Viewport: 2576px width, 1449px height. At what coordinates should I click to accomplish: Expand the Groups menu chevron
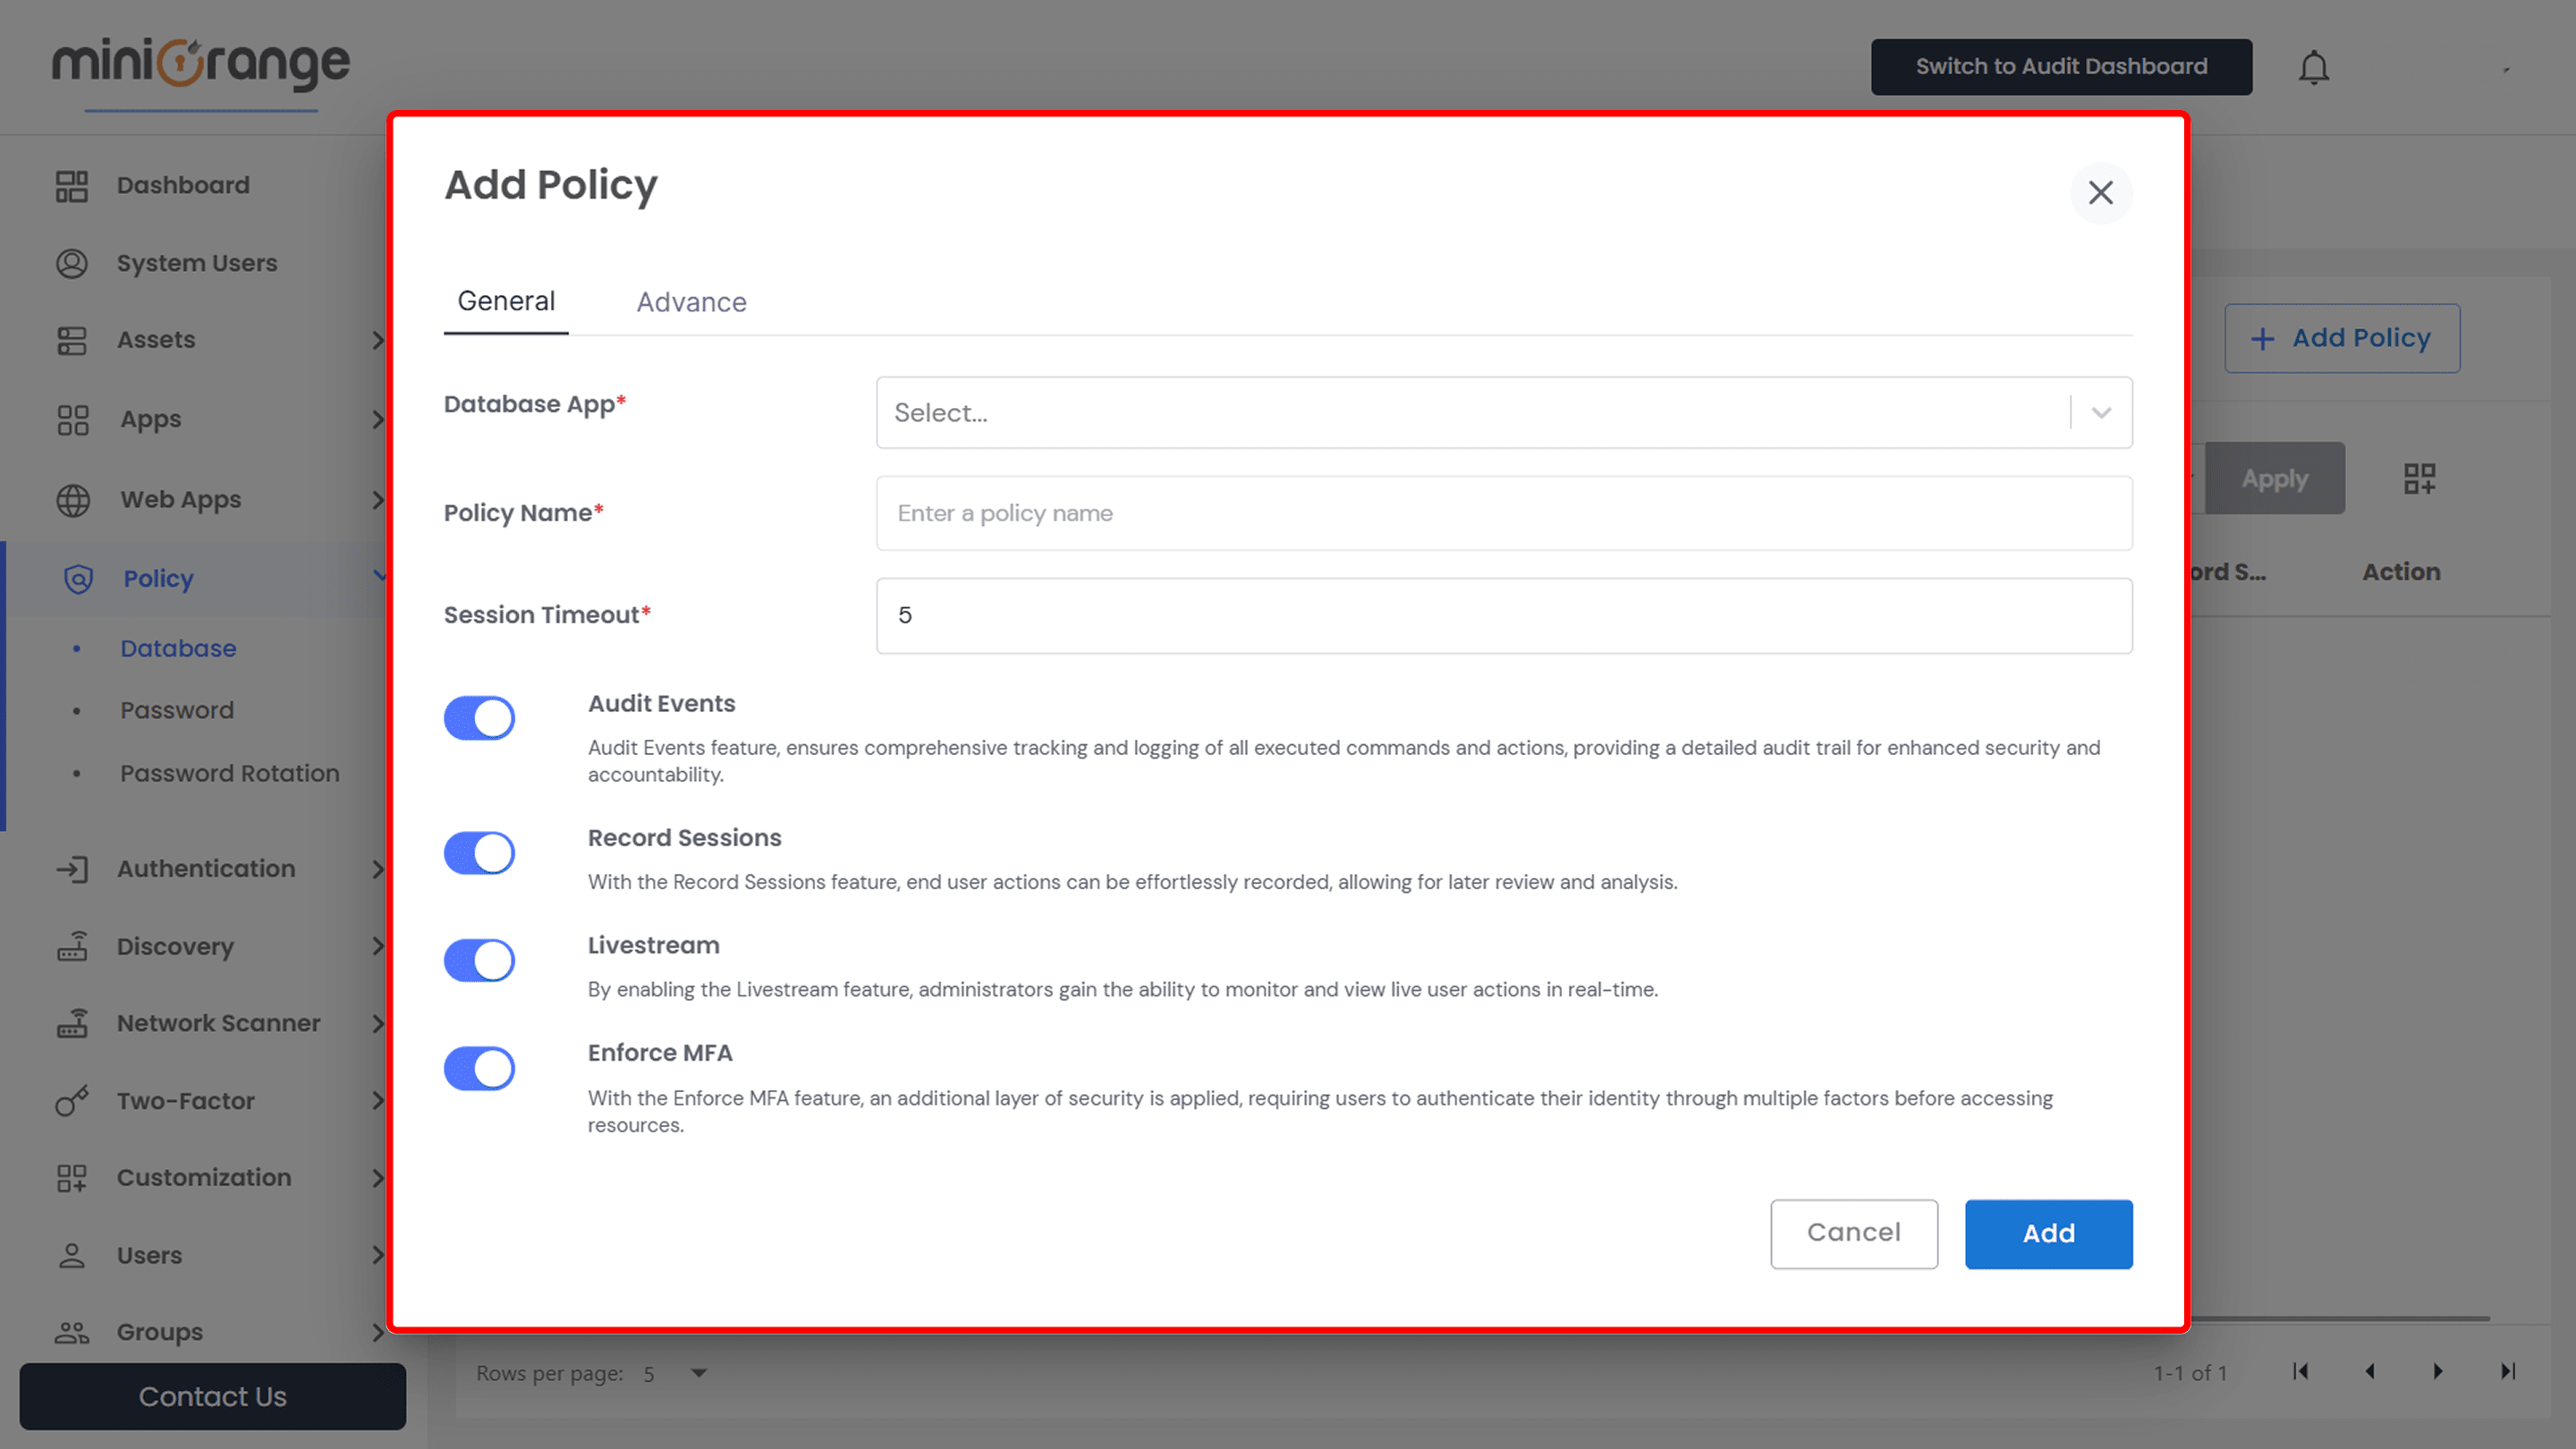(378, 1332)
